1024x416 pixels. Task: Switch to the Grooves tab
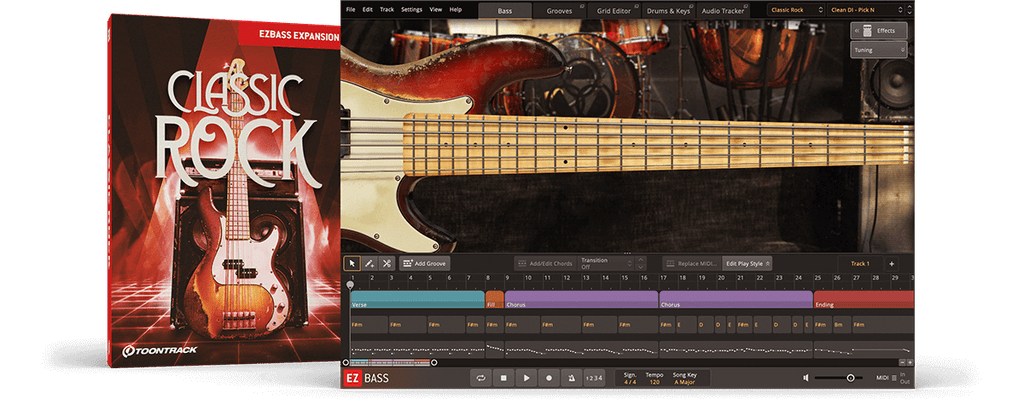click(x=559, y=10)
